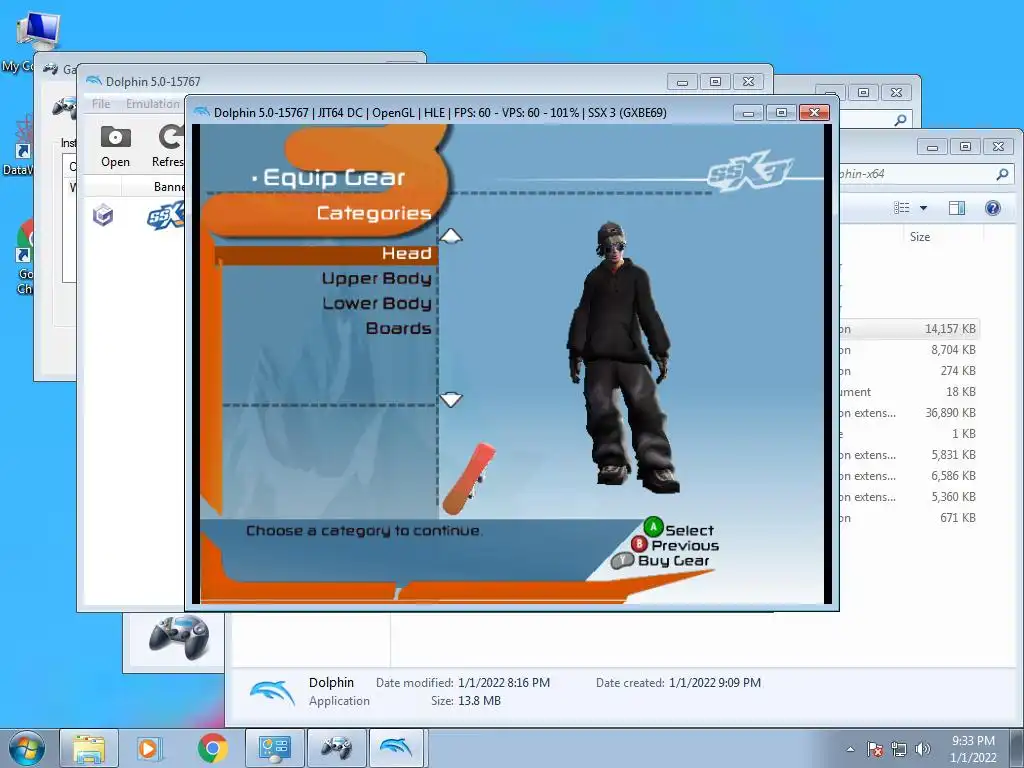Image resolution: width=1024 pixels, height=768 pixels.
Task: Click the SSX banner in Dolphin game list
Action: 165,216
